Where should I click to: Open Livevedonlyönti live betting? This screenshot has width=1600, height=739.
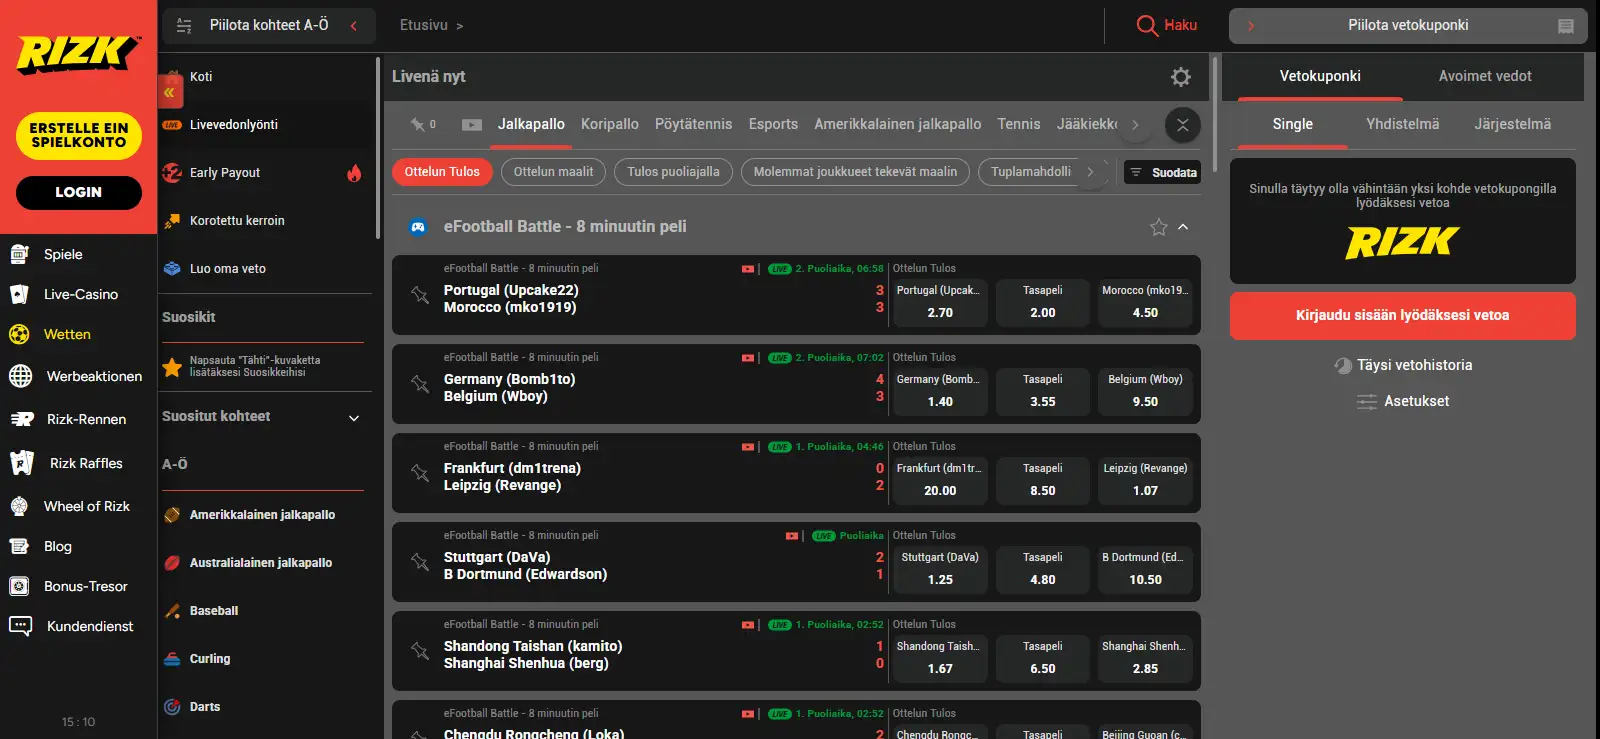234,125
